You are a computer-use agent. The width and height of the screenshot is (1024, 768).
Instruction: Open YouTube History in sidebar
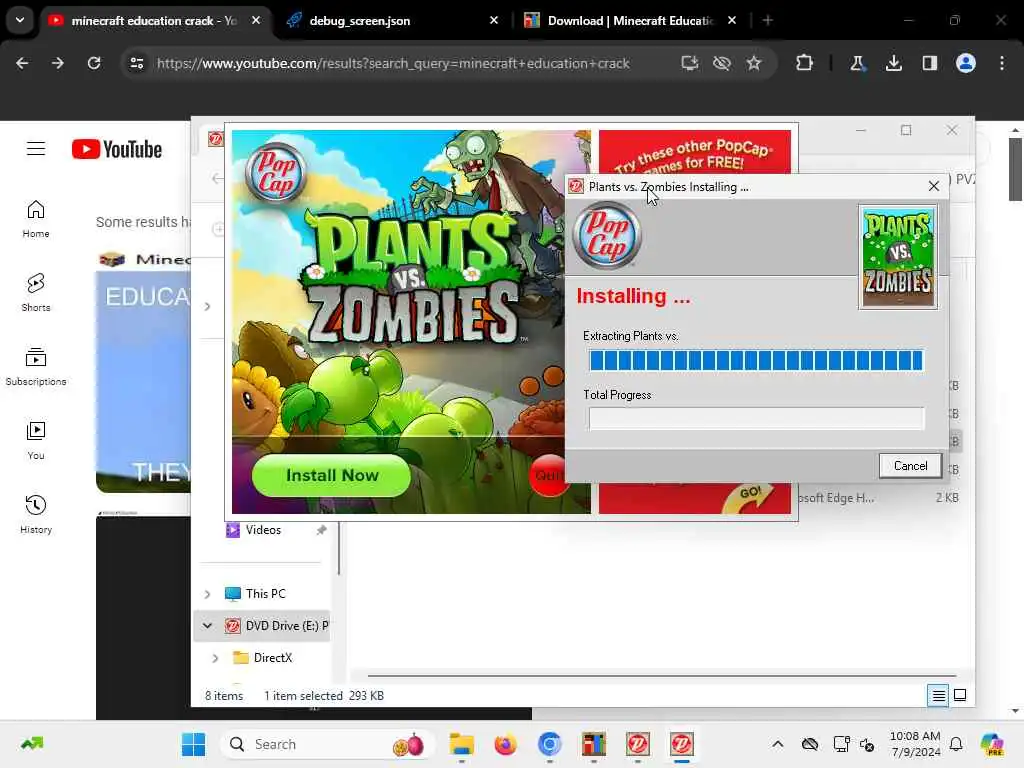coord(36,515)
